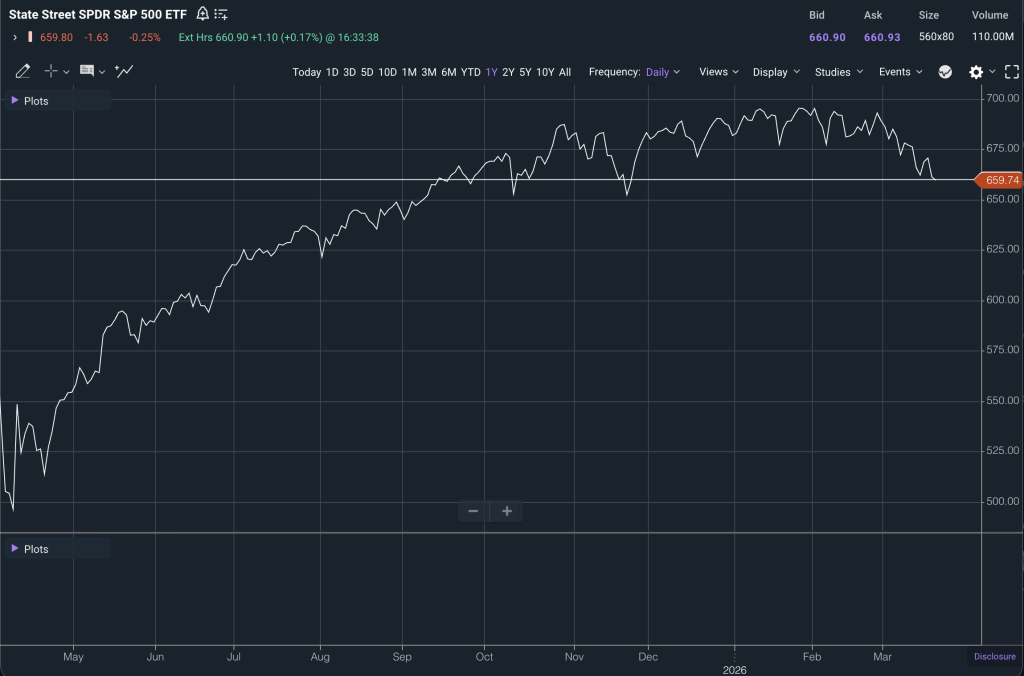The height and width of the screenshot is (676, 1024).
Task: Select the YTD time range
Action: (470, 72)
